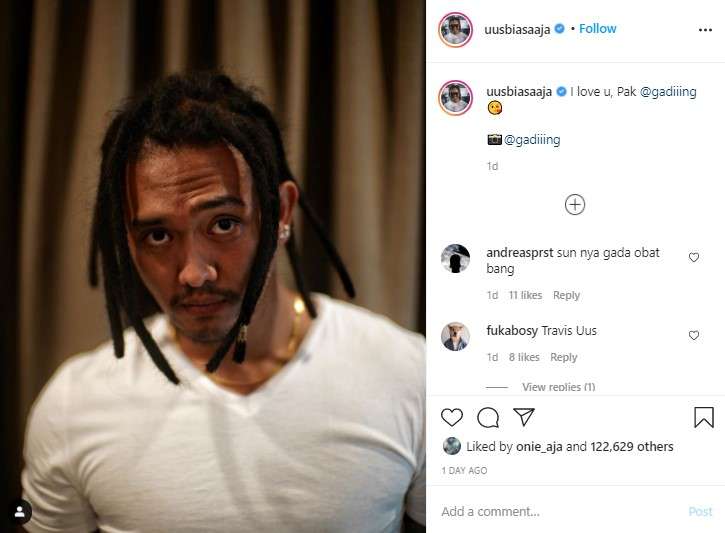Viewport: 725px width, 533px height.
Task: Focus the Add a comment field
Action: tap(559, 511)
